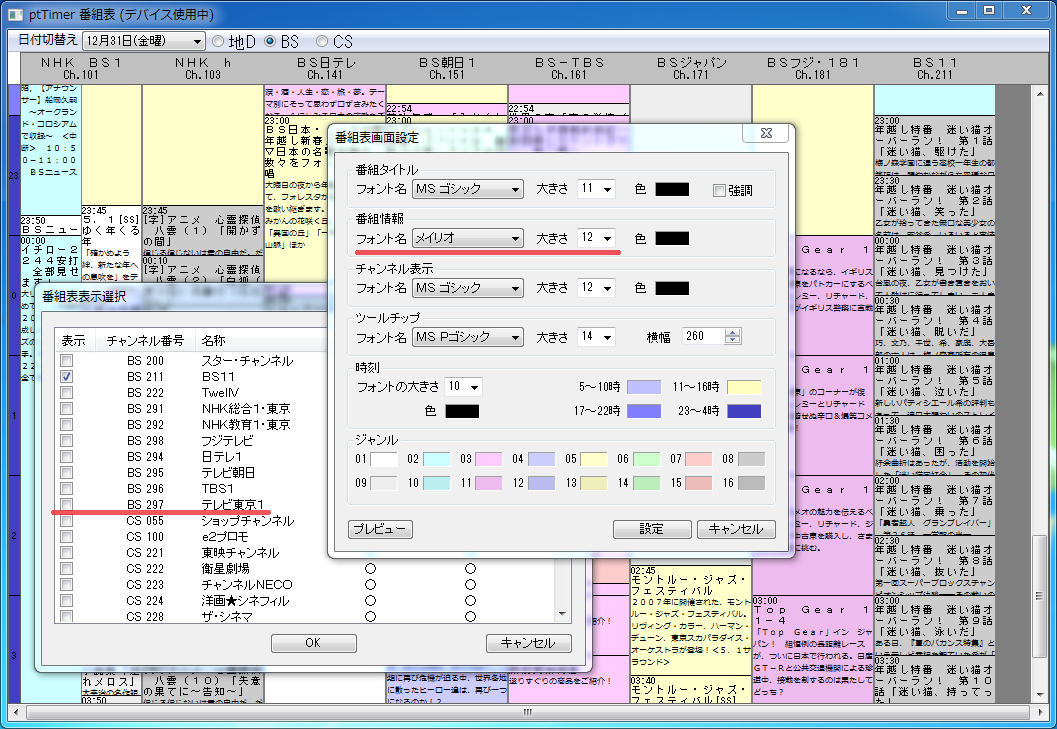1057x729 pixels.
Task: Enable the 強調 checkbox
Action: tap(719, 191)
